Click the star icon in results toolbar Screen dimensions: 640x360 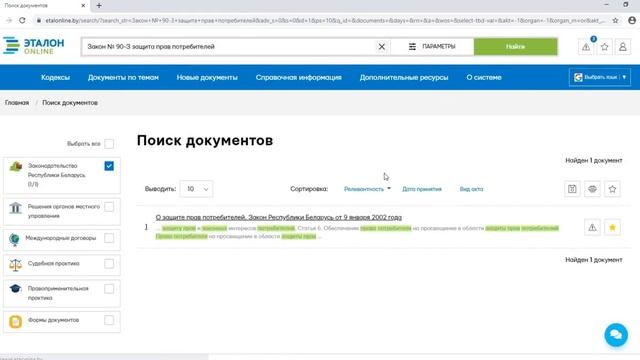[x=612, y=189]
